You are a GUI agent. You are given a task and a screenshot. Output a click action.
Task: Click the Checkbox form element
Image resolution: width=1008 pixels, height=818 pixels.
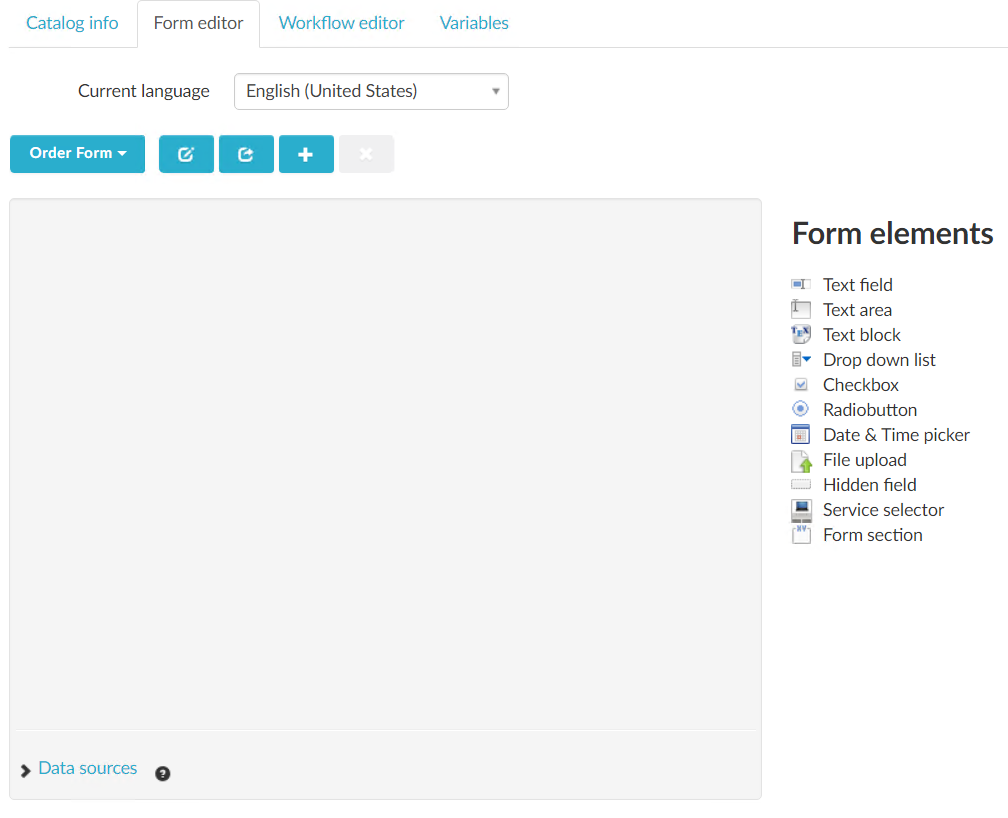(860, 385)
